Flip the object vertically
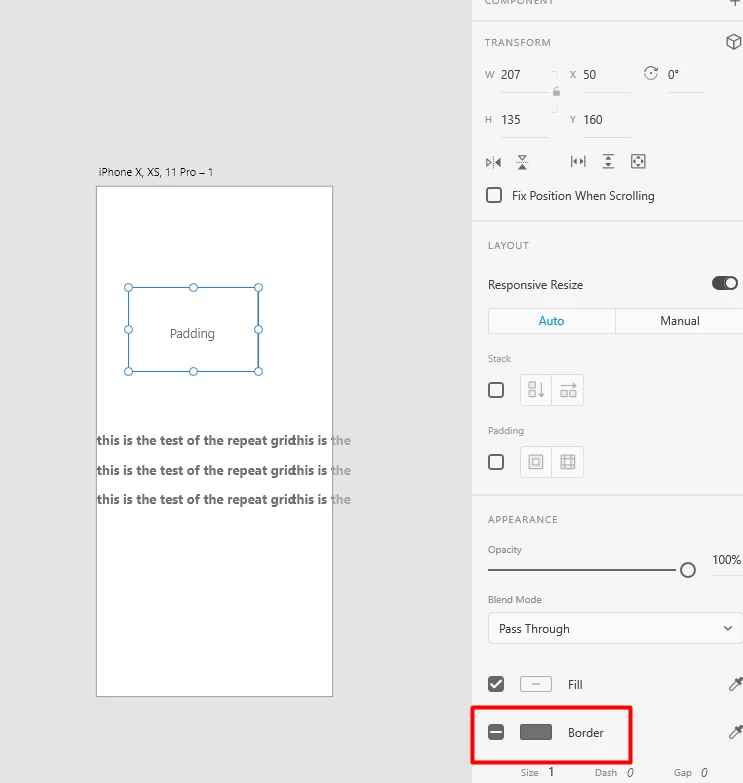Viewport: 743px width, 783px height. (522, 162)
